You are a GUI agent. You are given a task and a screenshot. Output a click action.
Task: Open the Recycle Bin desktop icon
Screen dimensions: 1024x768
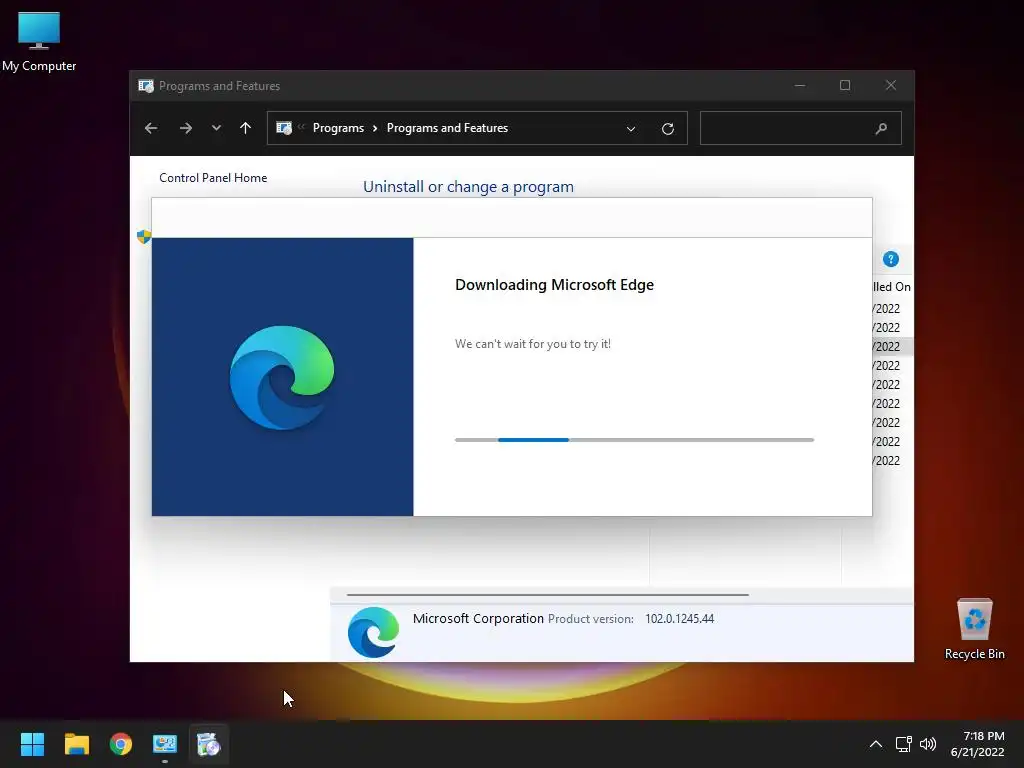point(974,630)
